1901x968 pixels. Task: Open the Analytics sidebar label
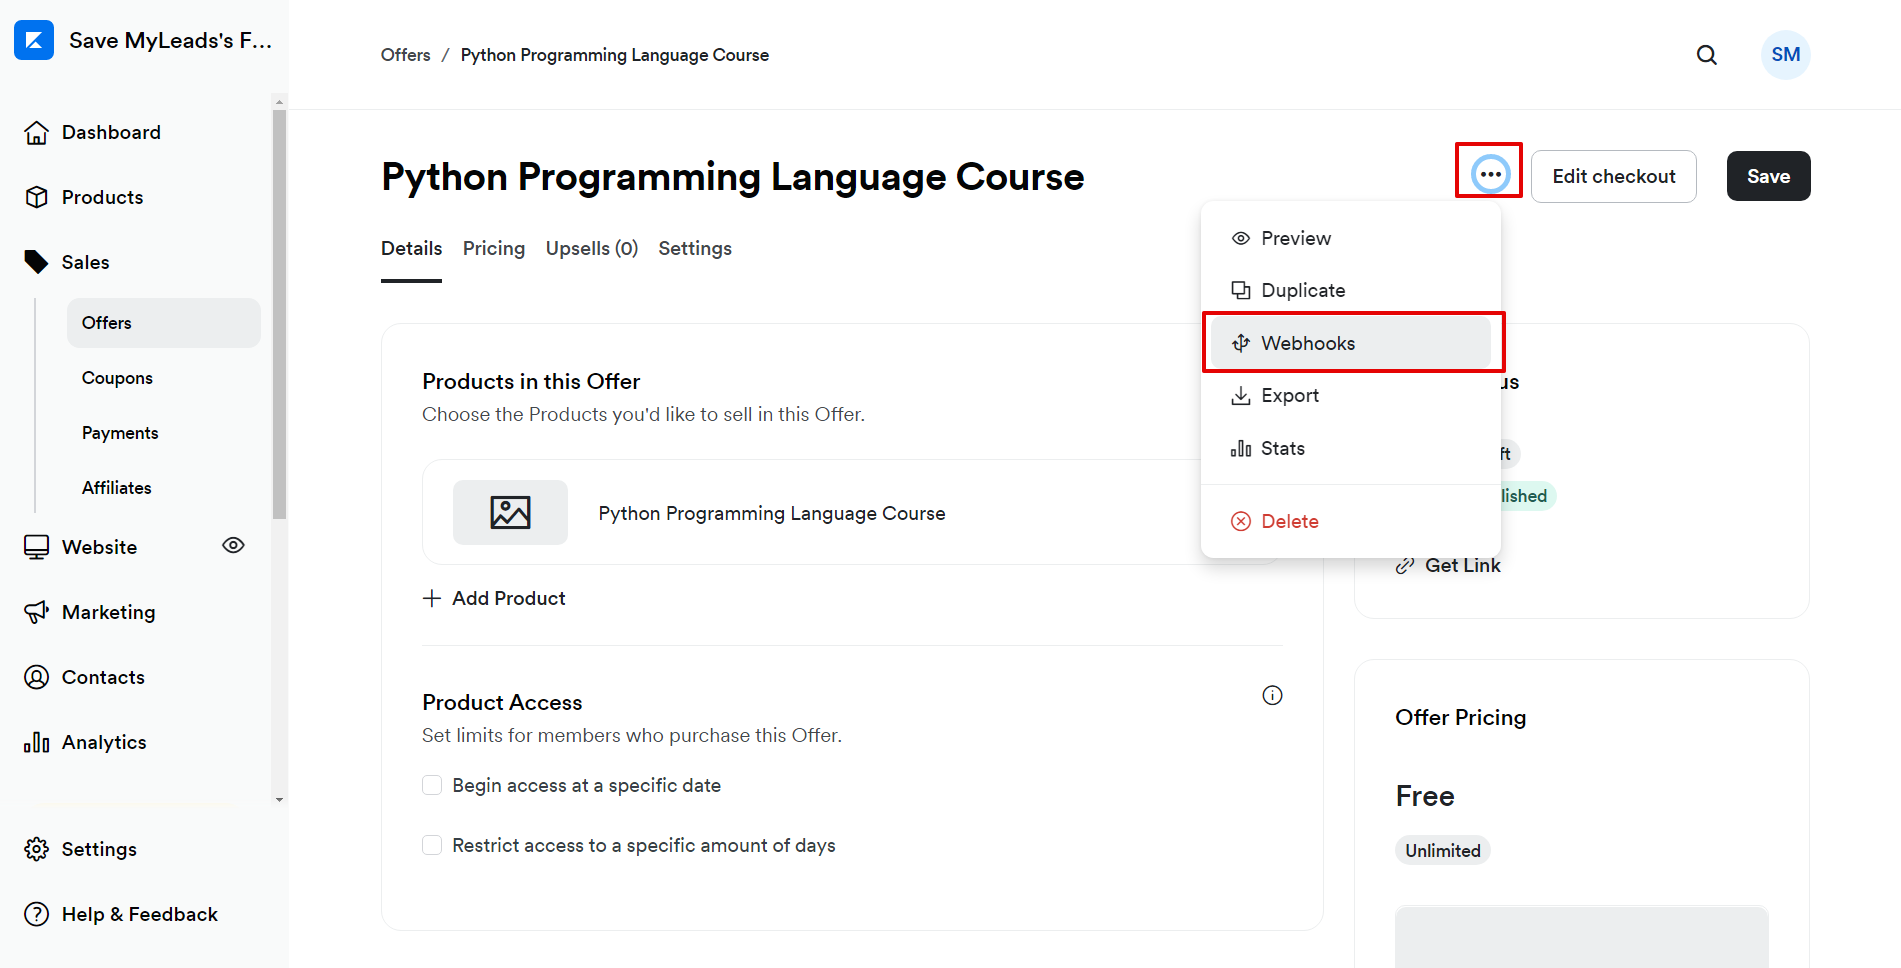pyautogui.click(x=104, y=742)
